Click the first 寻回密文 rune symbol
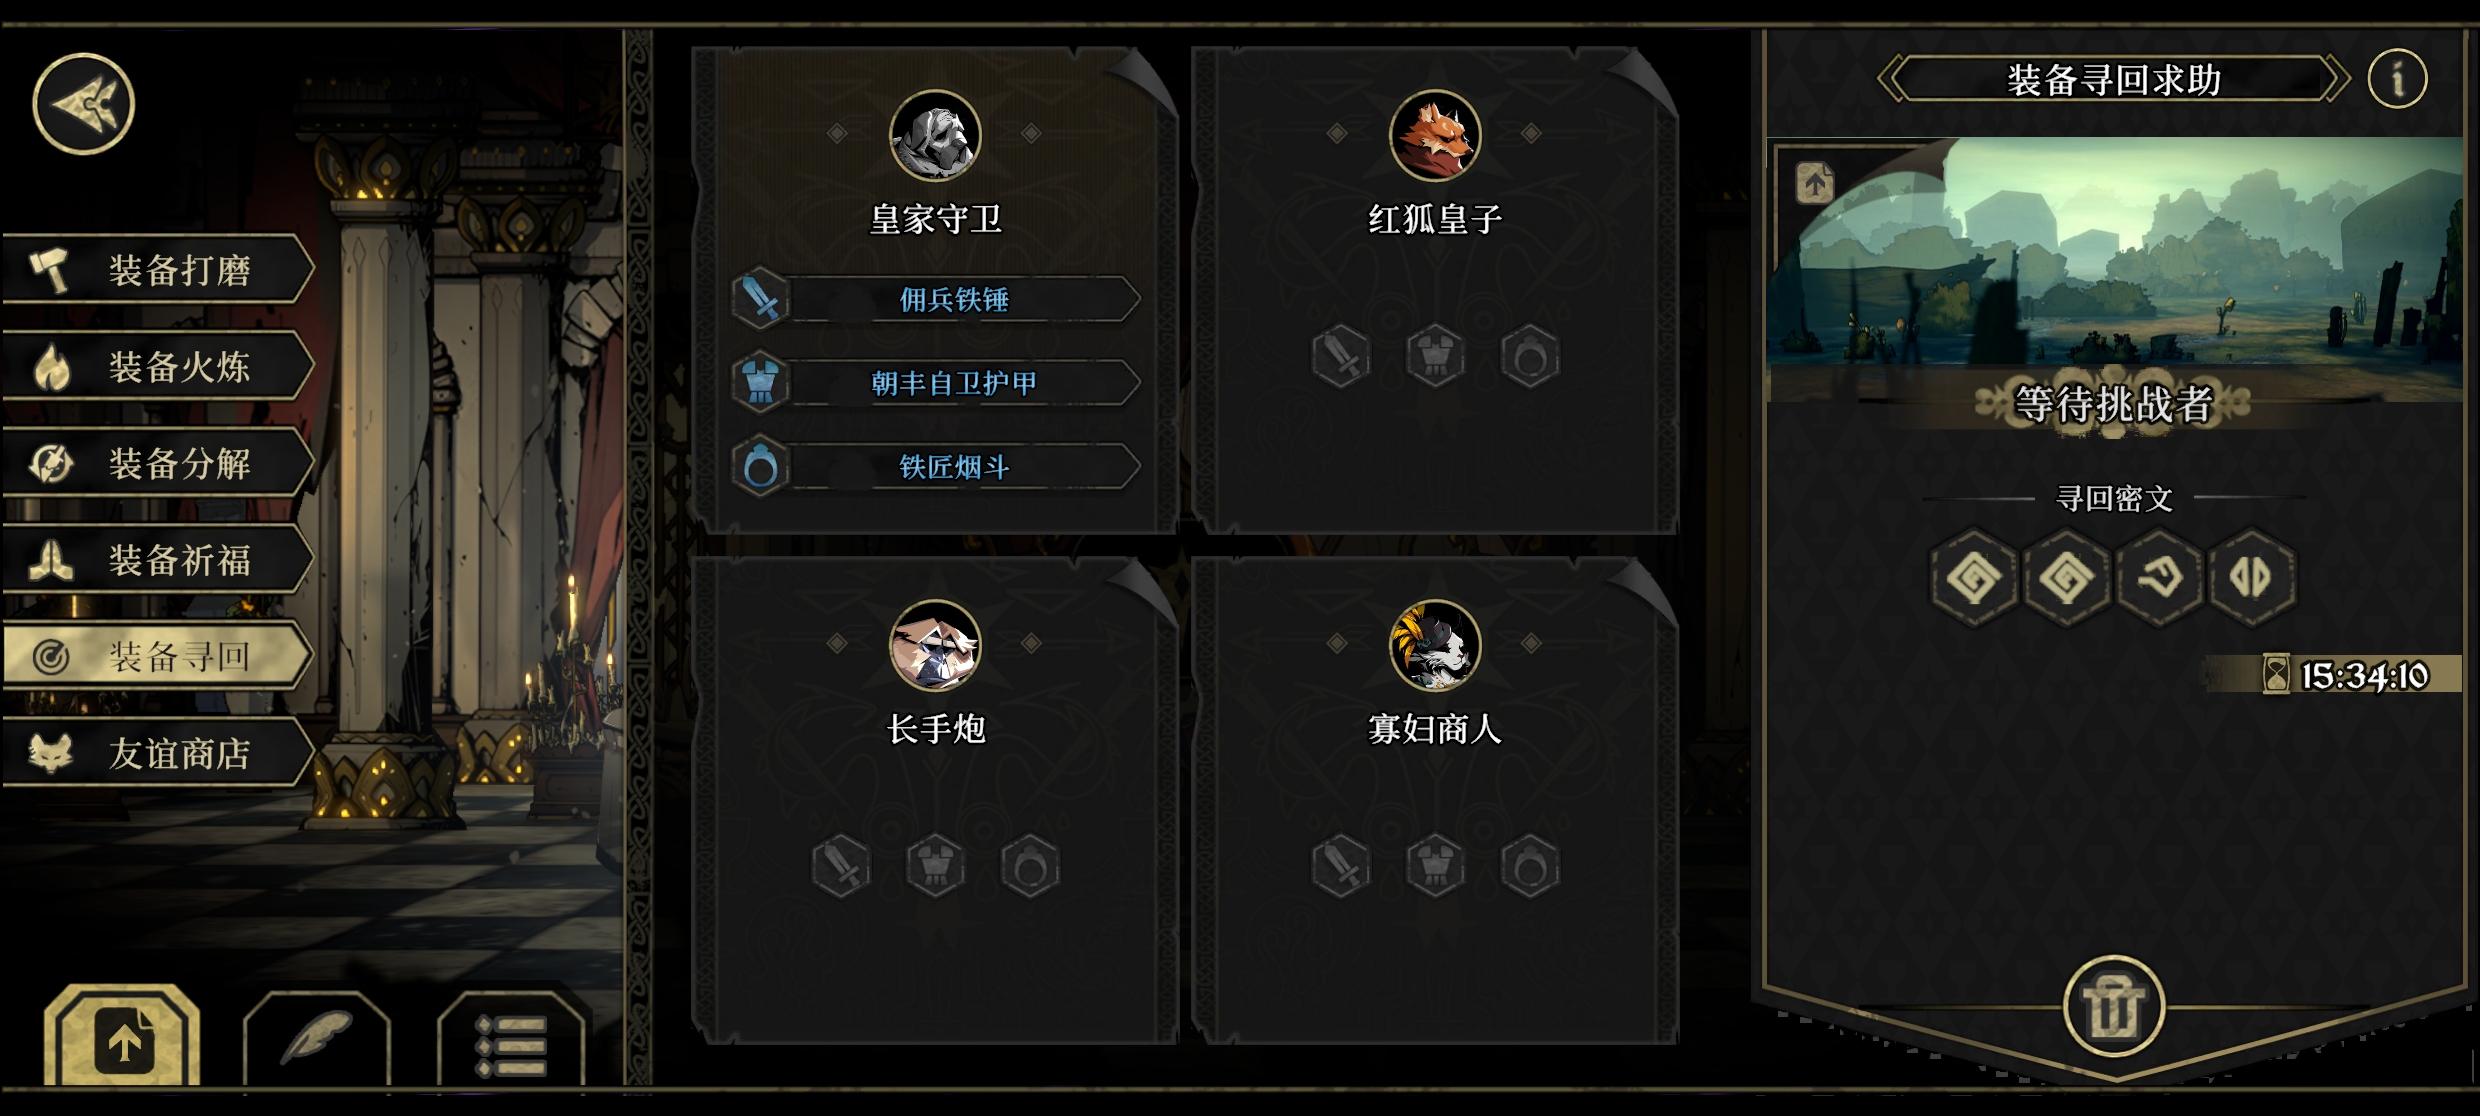The width and height of the screenshot is (2480, 1116). pos(1974,577)
